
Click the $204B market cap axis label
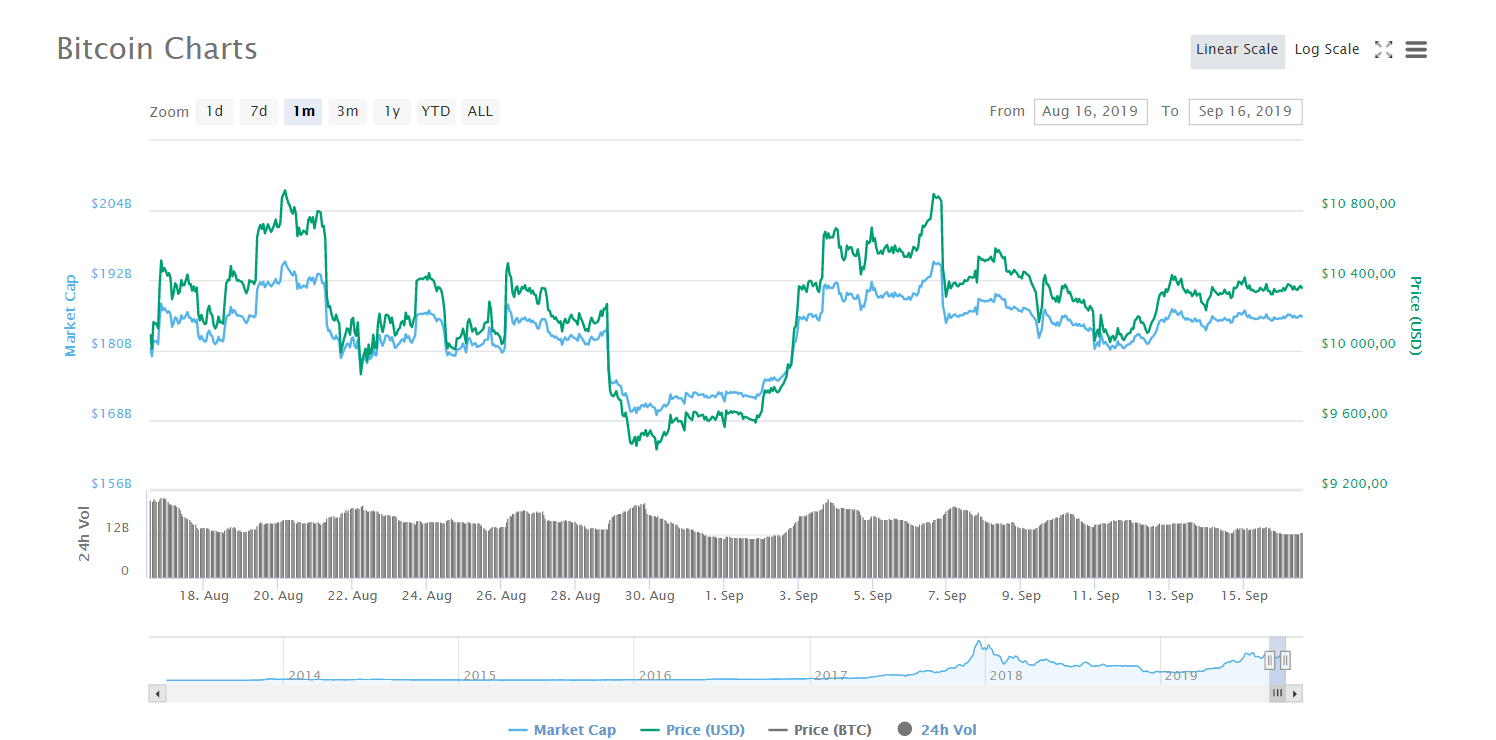coord(111,204)
